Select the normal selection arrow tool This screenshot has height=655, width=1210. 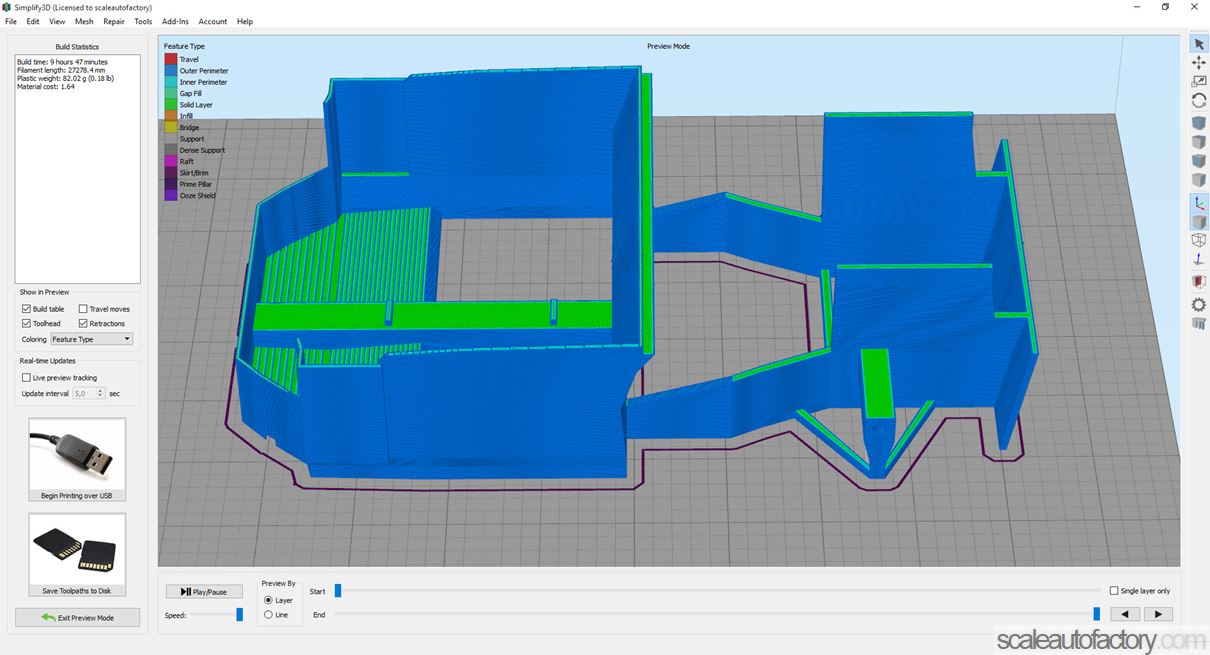tap(1198, 44)
